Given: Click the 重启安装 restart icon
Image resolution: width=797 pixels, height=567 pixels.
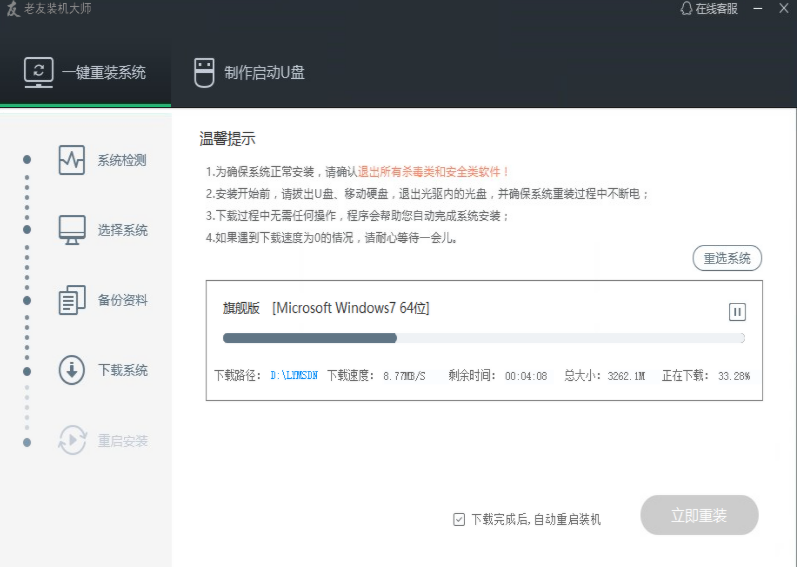Looking at the screenshot, I should tap(72, 440).
